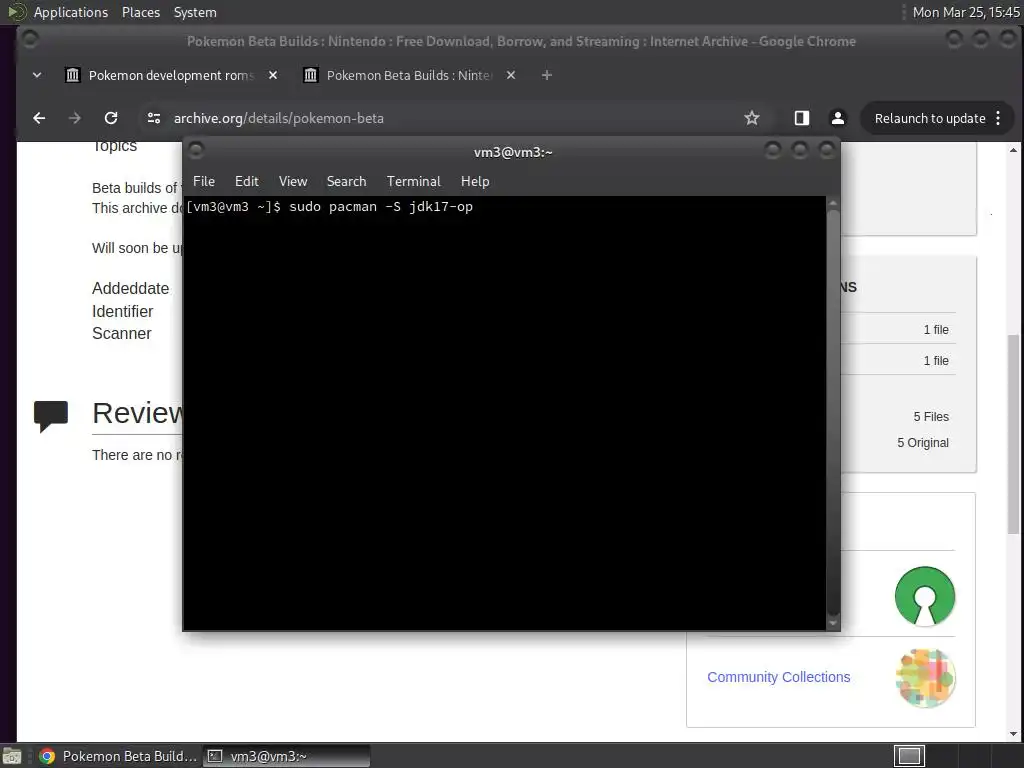Screen dimensions: 1024x768
Task: Open the Applications menu in the top panel
Action: 71,12
